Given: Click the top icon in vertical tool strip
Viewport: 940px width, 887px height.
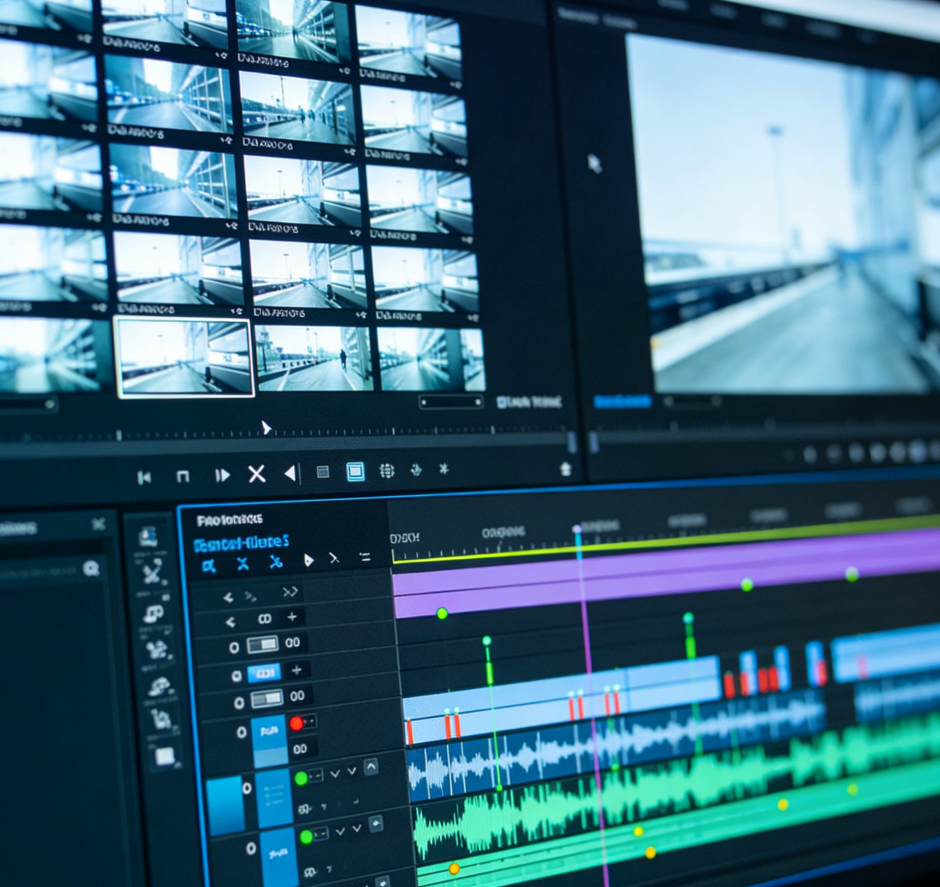Looking at the screenshot, I should 149,537.
